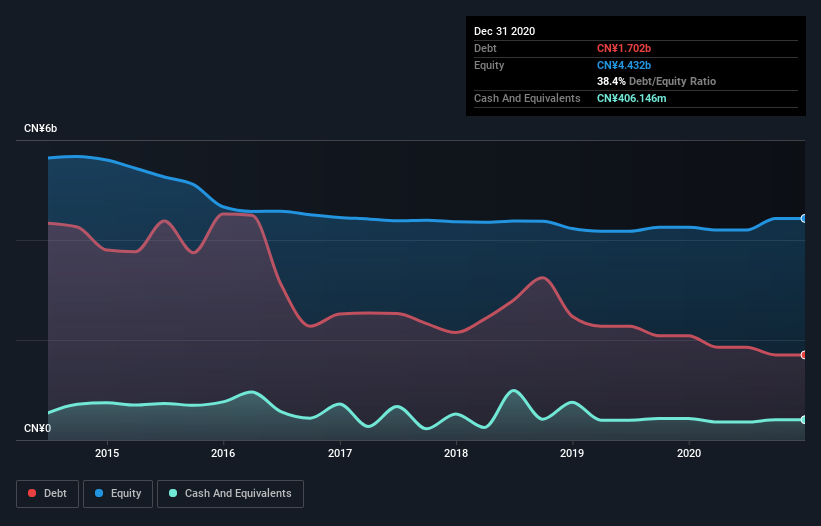Click the 2015 x-axis label
This screenshot has width=821, height=526.
tap(107, 453)
